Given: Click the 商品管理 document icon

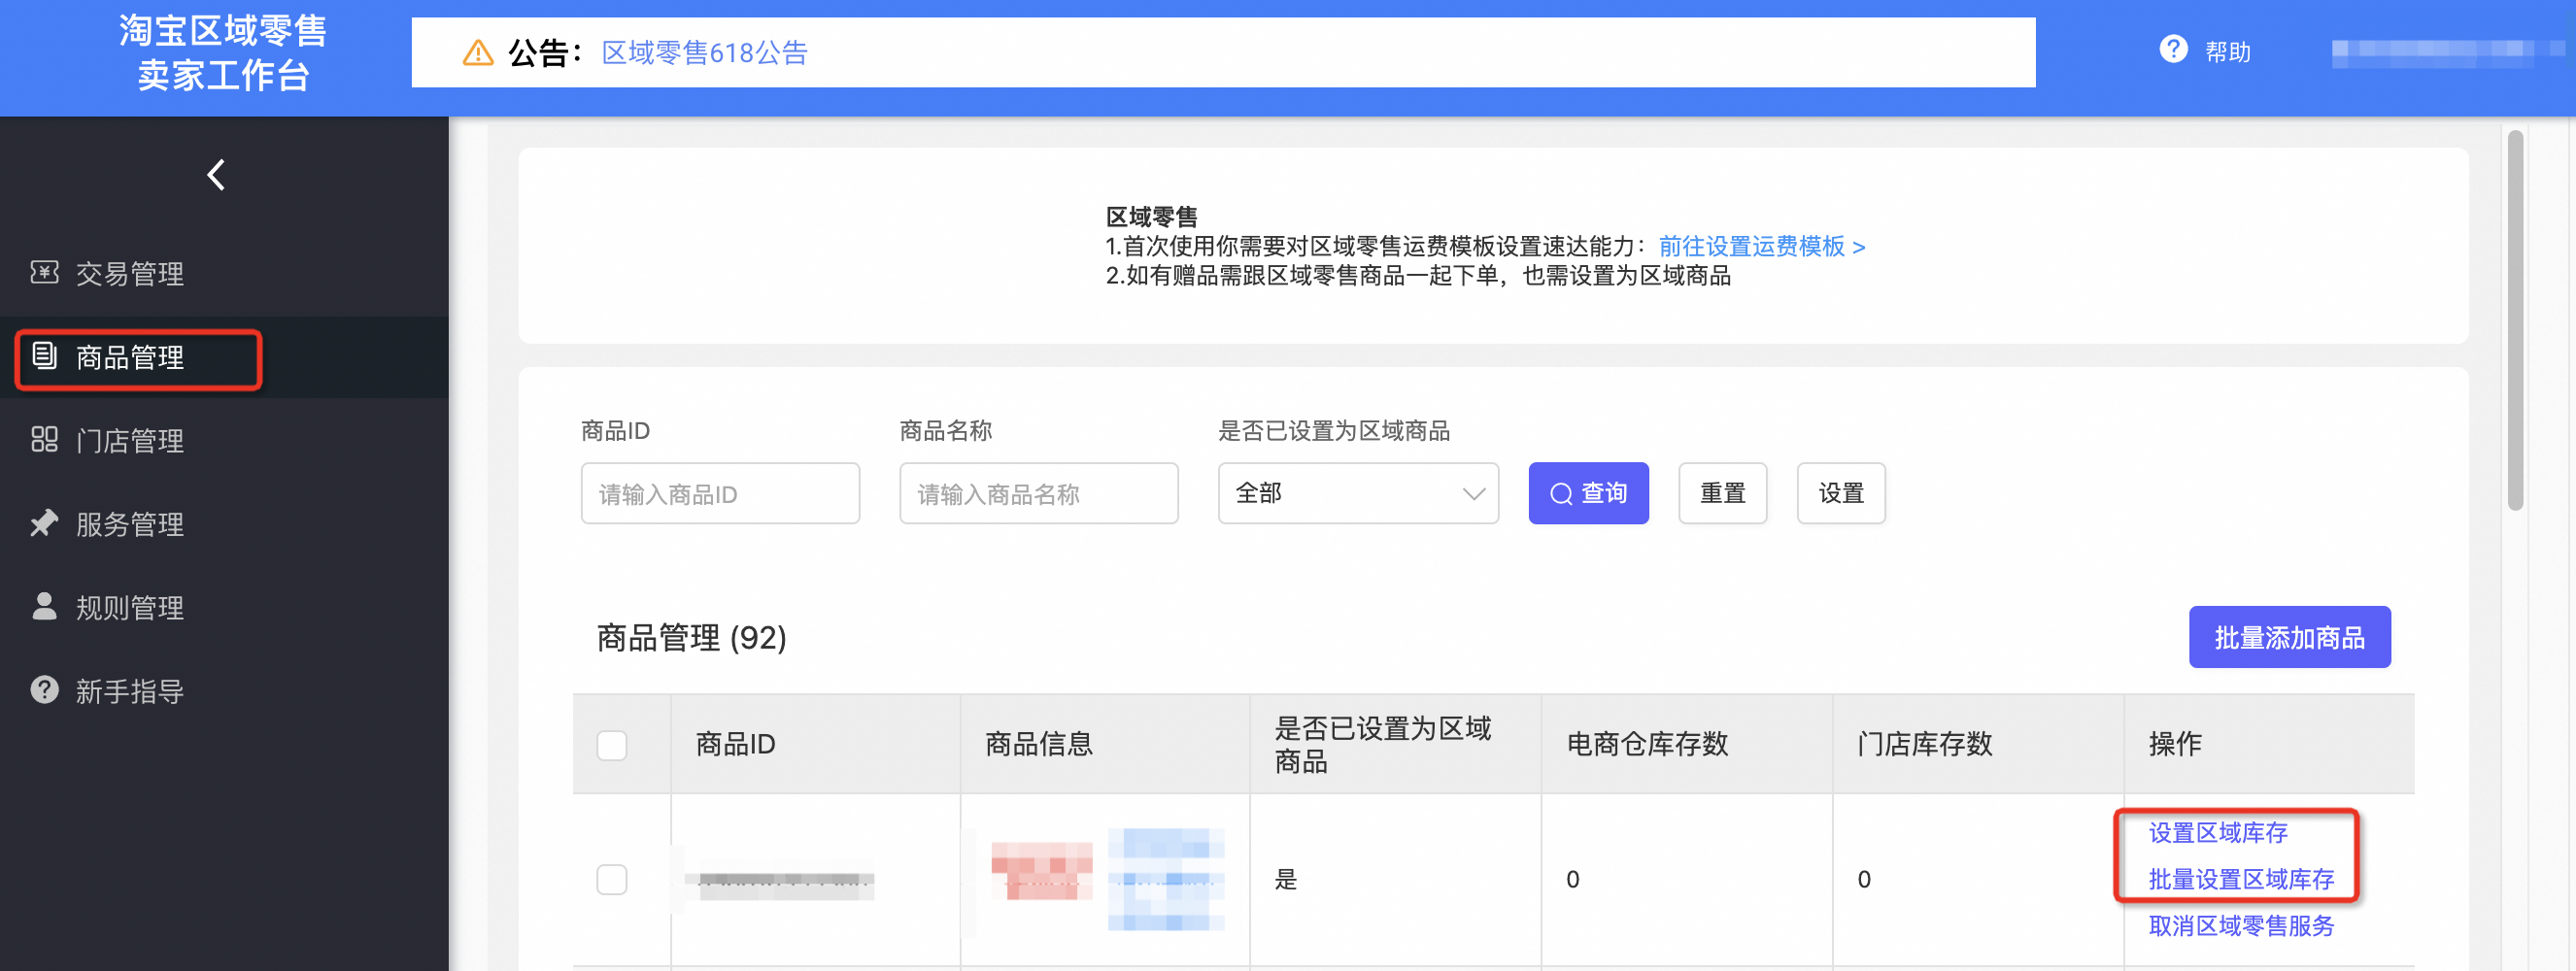Looking at the screenshot, I should [44, 355].
